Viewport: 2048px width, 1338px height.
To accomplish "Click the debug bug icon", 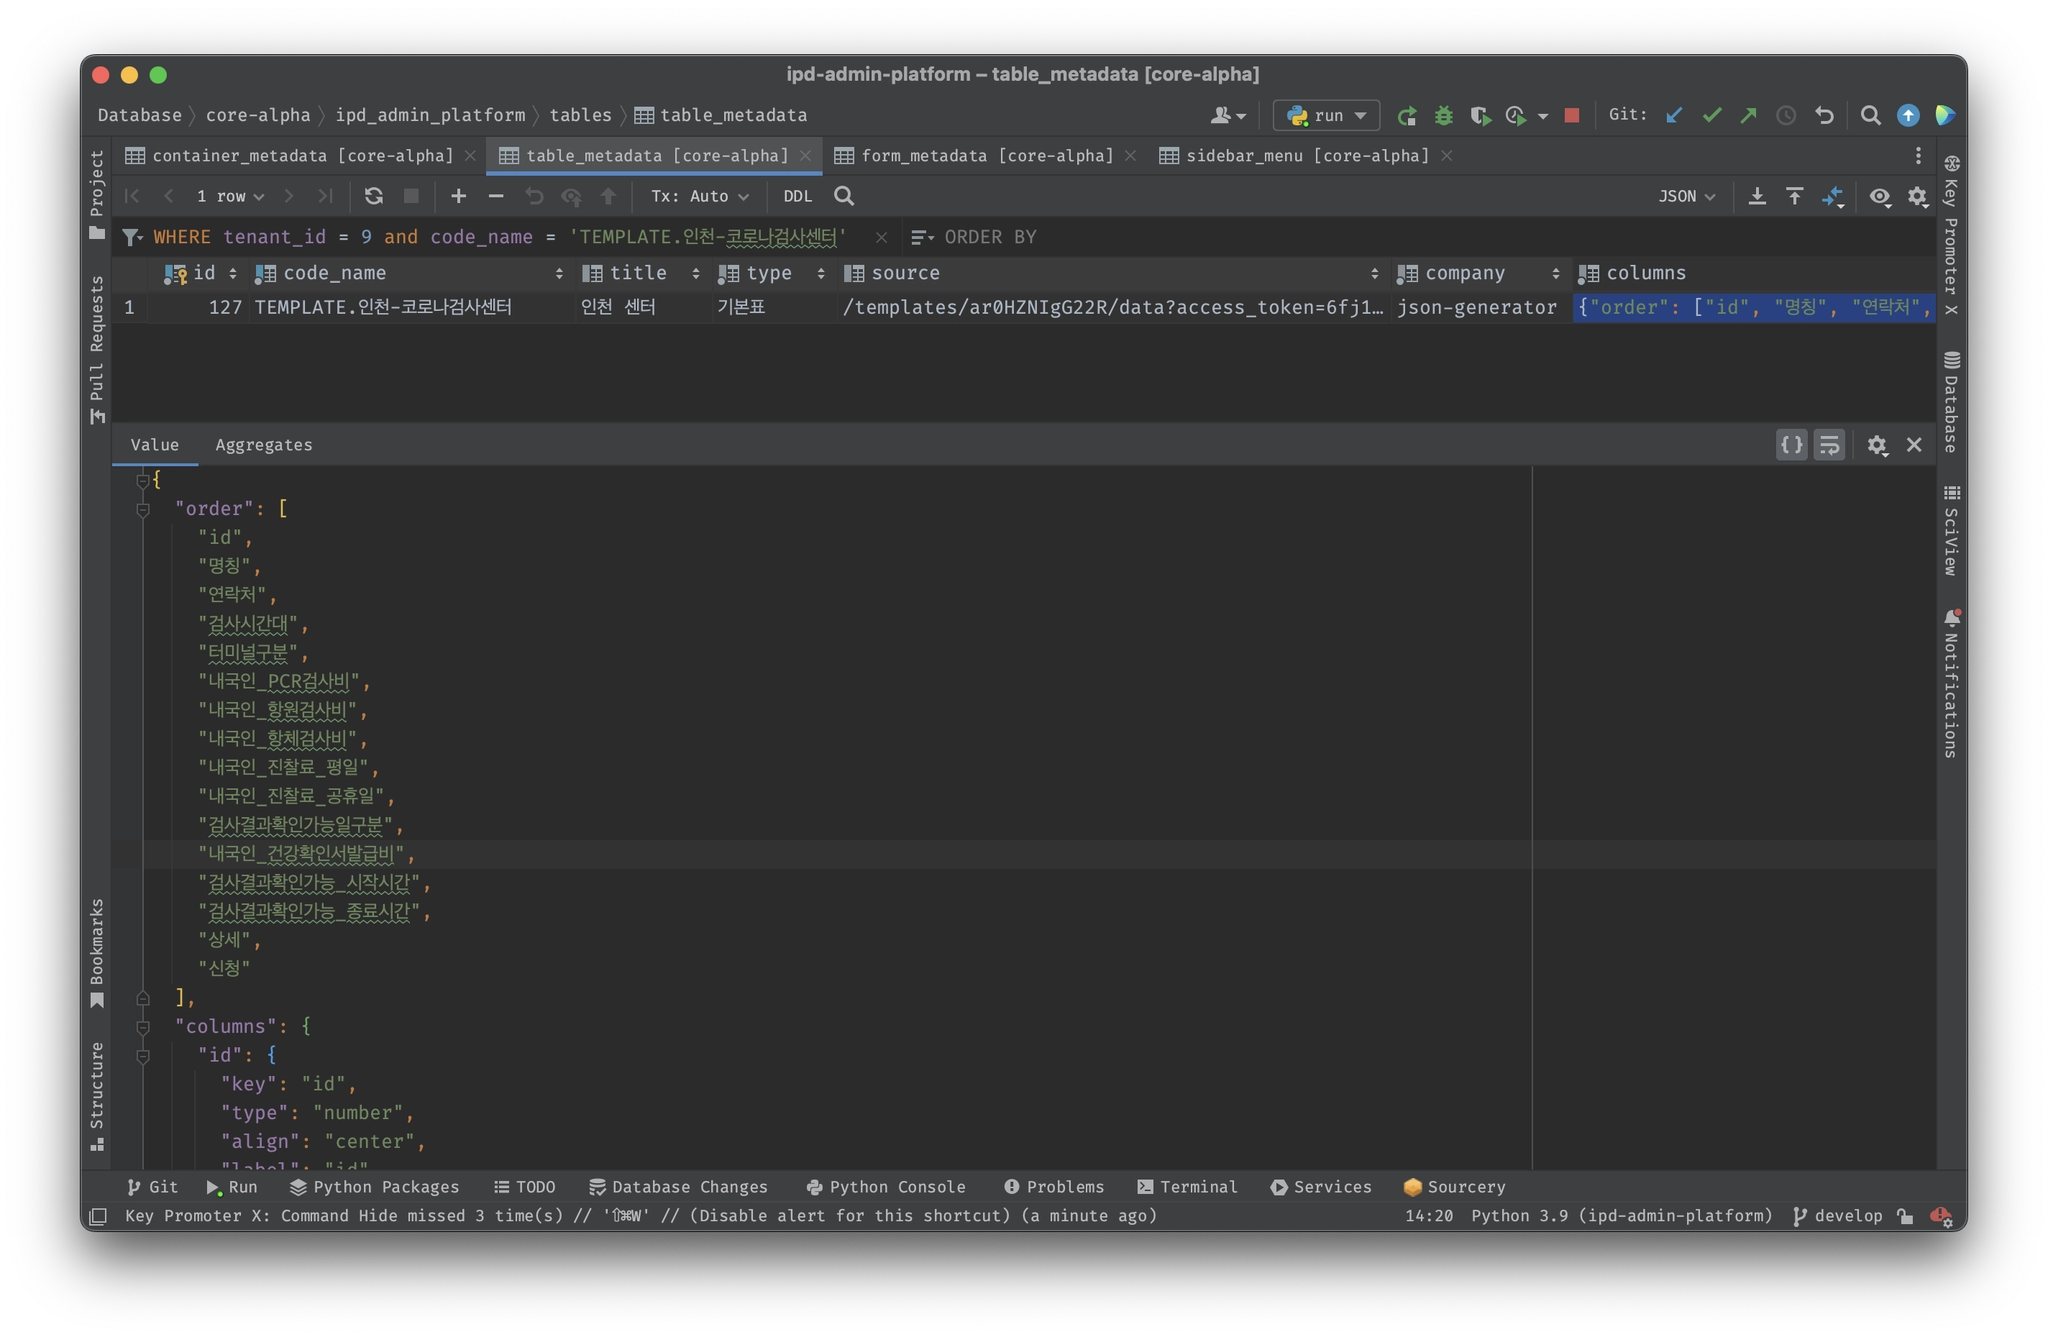I will click(1443, 116).
